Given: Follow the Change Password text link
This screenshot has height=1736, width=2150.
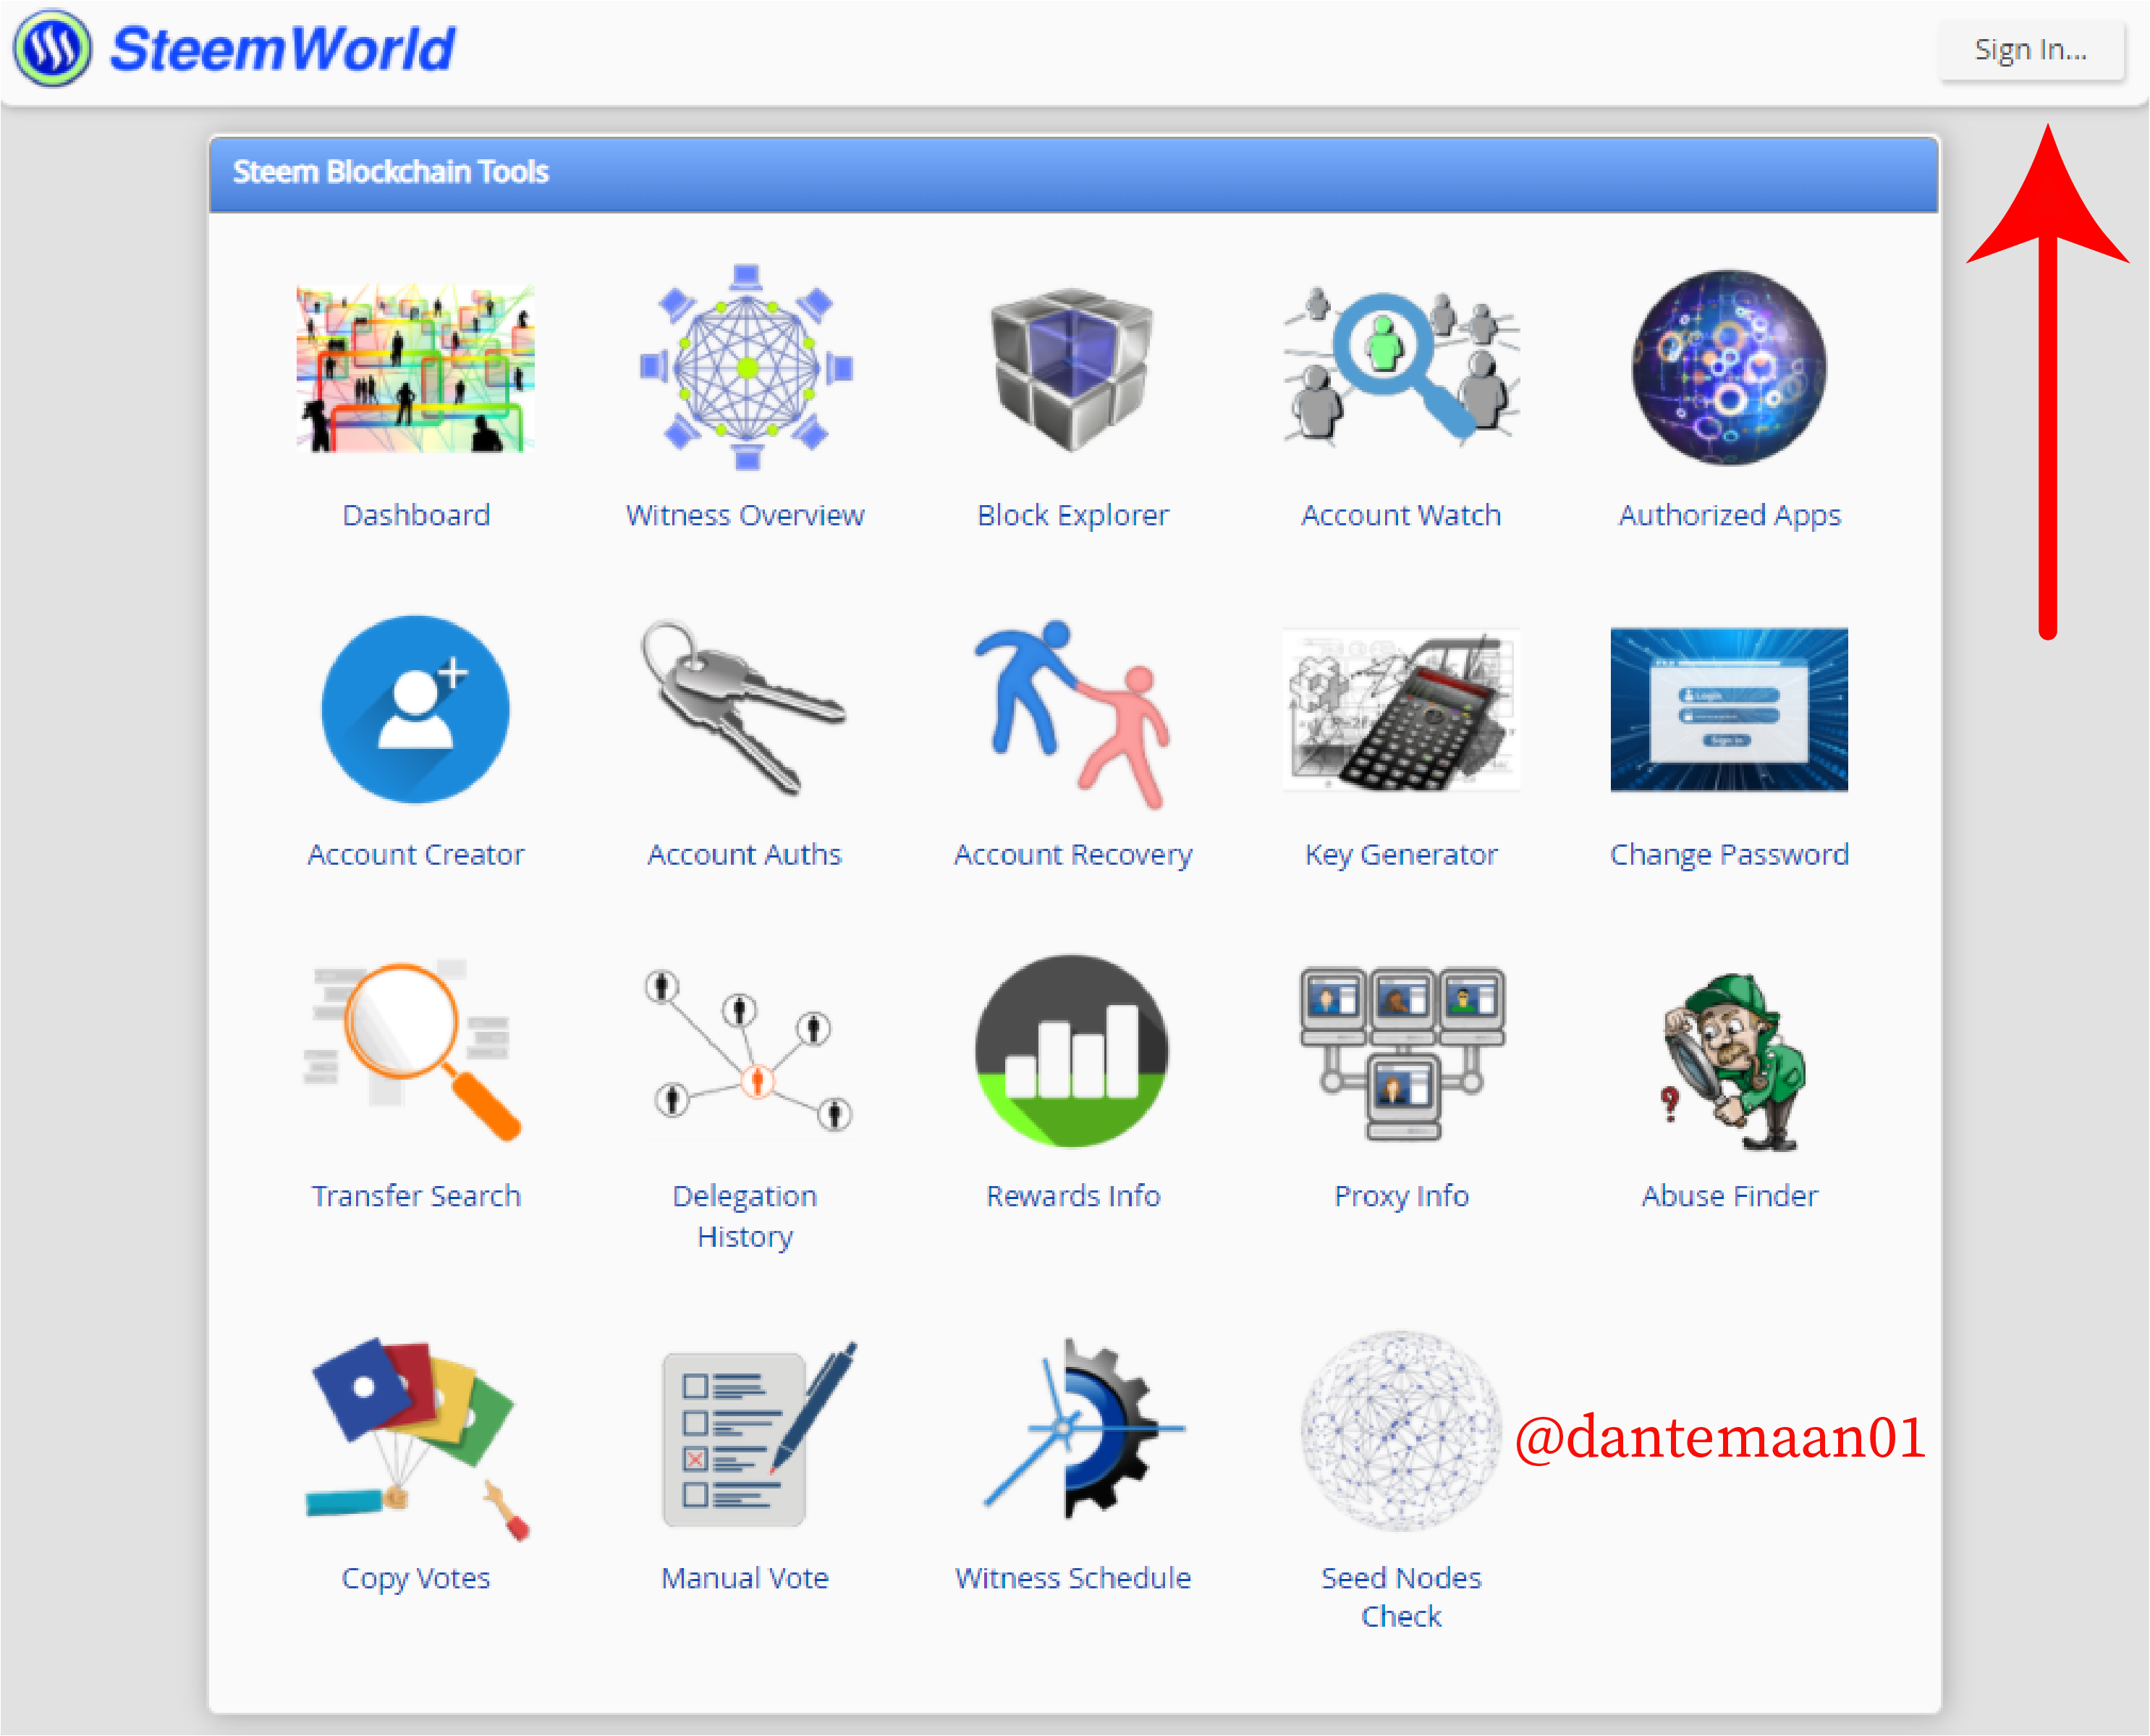Looking at the screenshot, I should point(1730,856).
